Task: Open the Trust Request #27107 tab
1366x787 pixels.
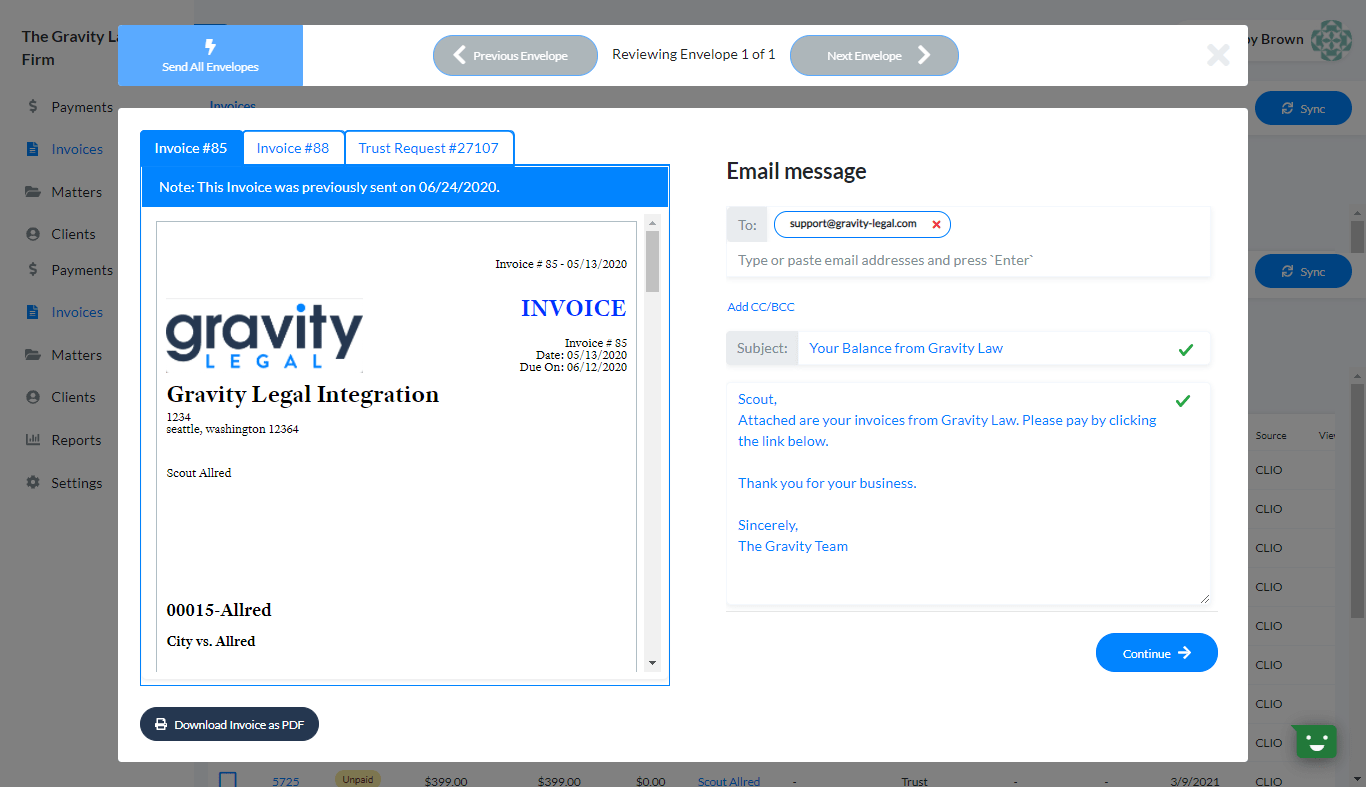Action: (x=428, y=148)
